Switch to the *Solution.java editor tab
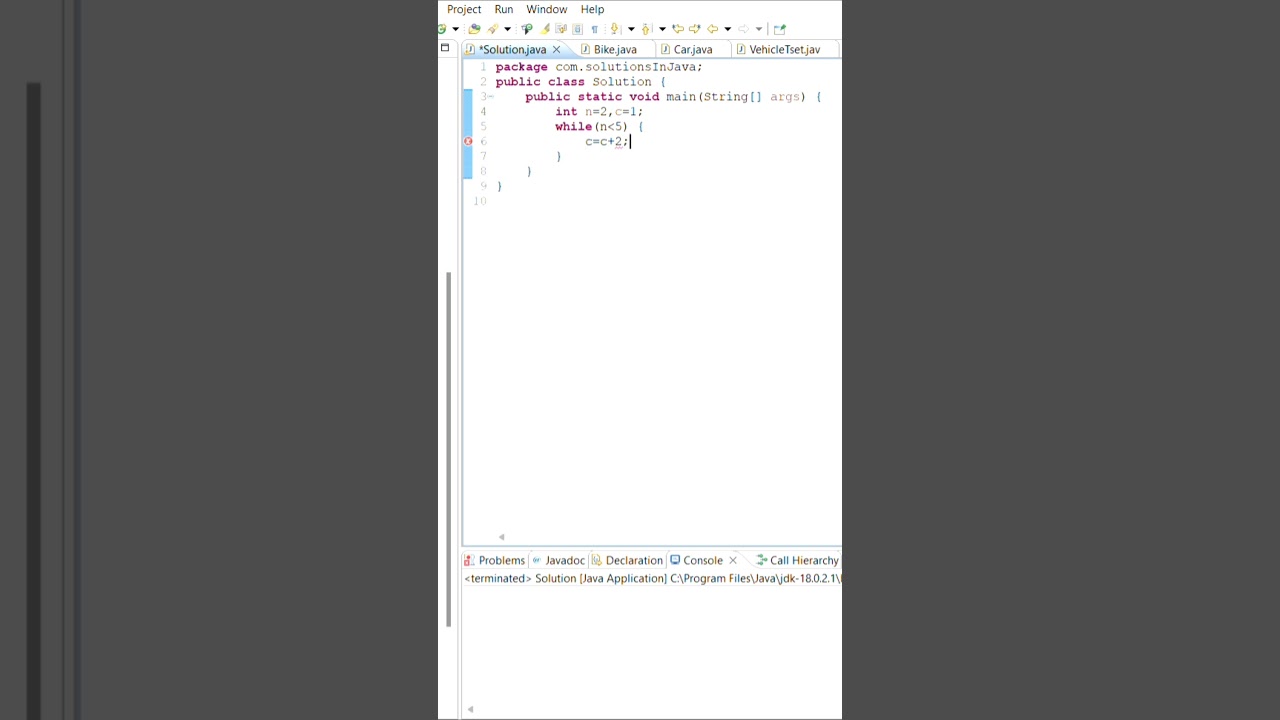This screenshot has width=1280, height=720. tap(512, 49)
